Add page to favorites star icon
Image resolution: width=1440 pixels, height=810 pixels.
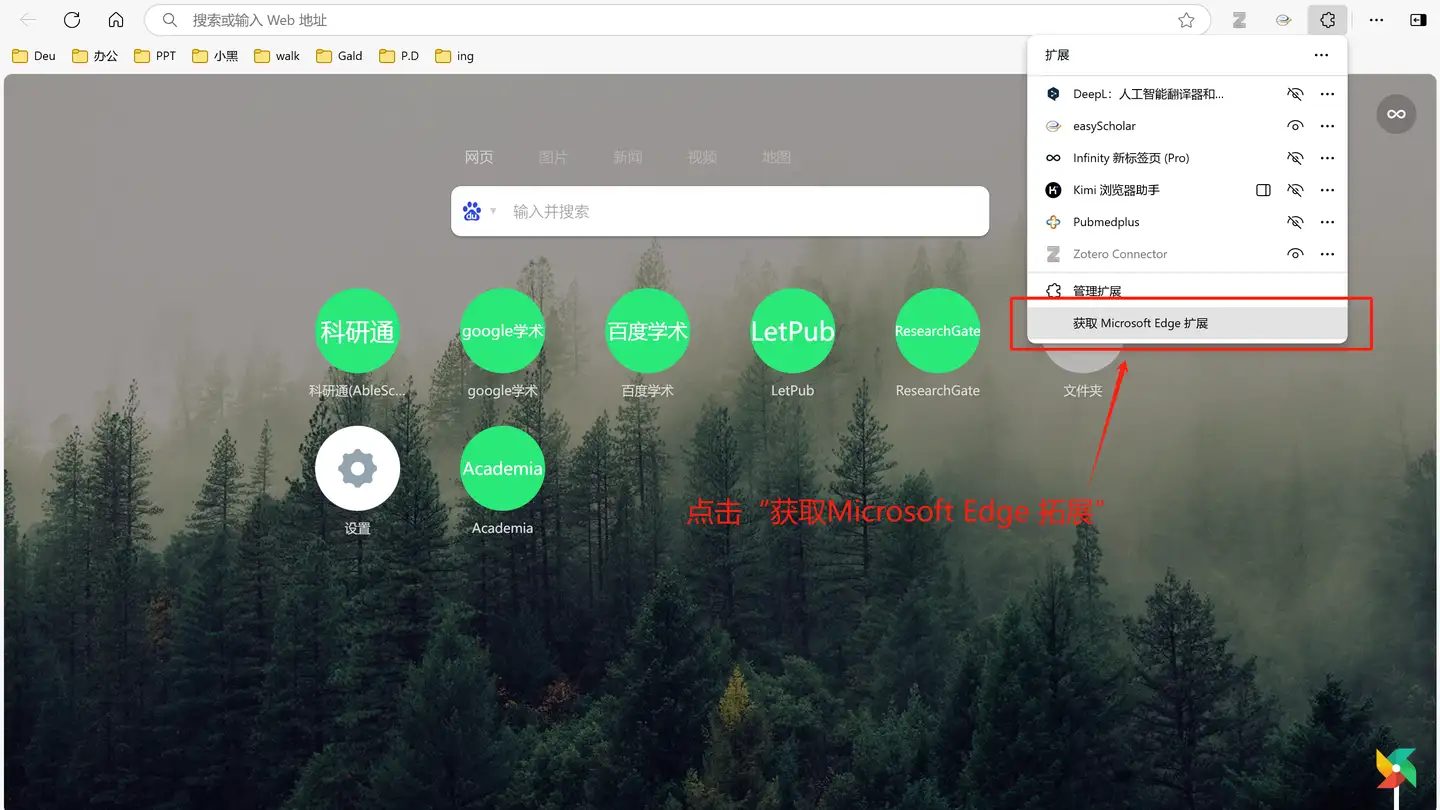pyautogui.click(x=1186, y=20)
